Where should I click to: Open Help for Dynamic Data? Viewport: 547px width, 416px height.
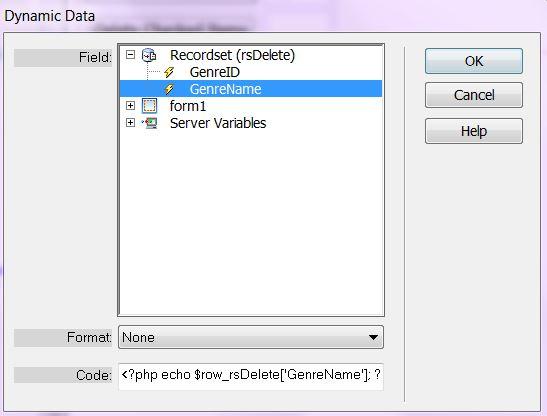(474, 131)
